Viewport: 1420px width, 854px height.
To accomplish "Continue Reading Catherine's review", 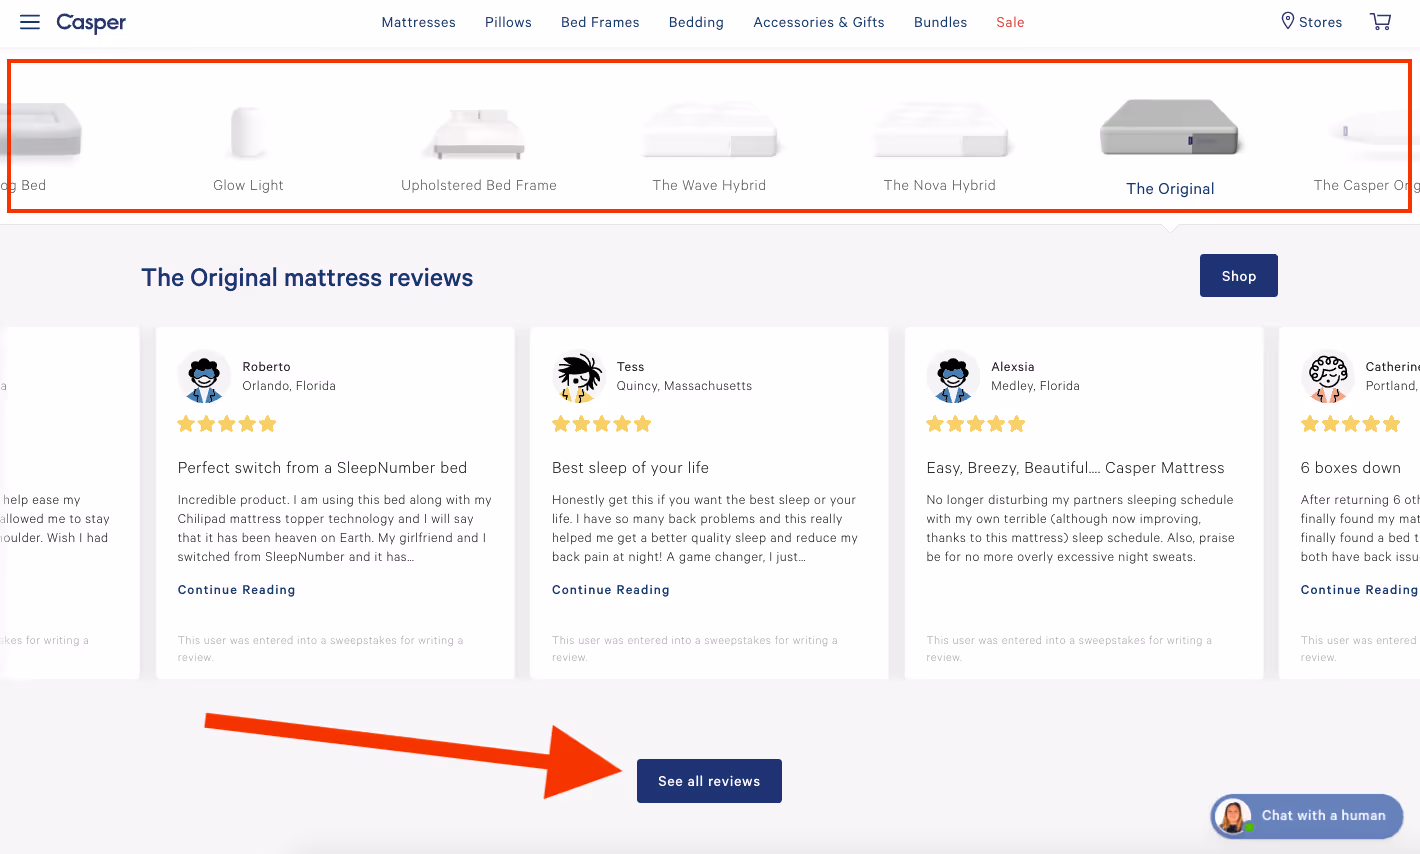I will 1360,590.
